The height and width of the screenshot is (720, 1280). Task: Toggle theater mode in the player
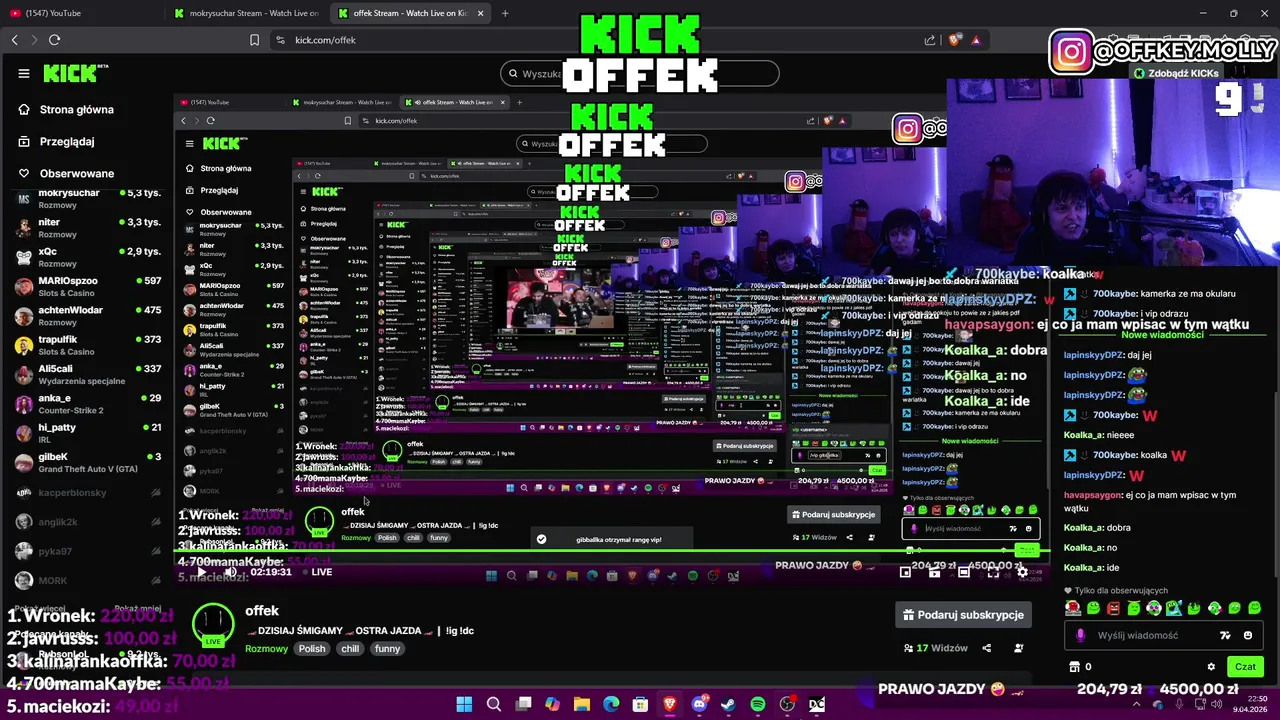click(964, 572)
